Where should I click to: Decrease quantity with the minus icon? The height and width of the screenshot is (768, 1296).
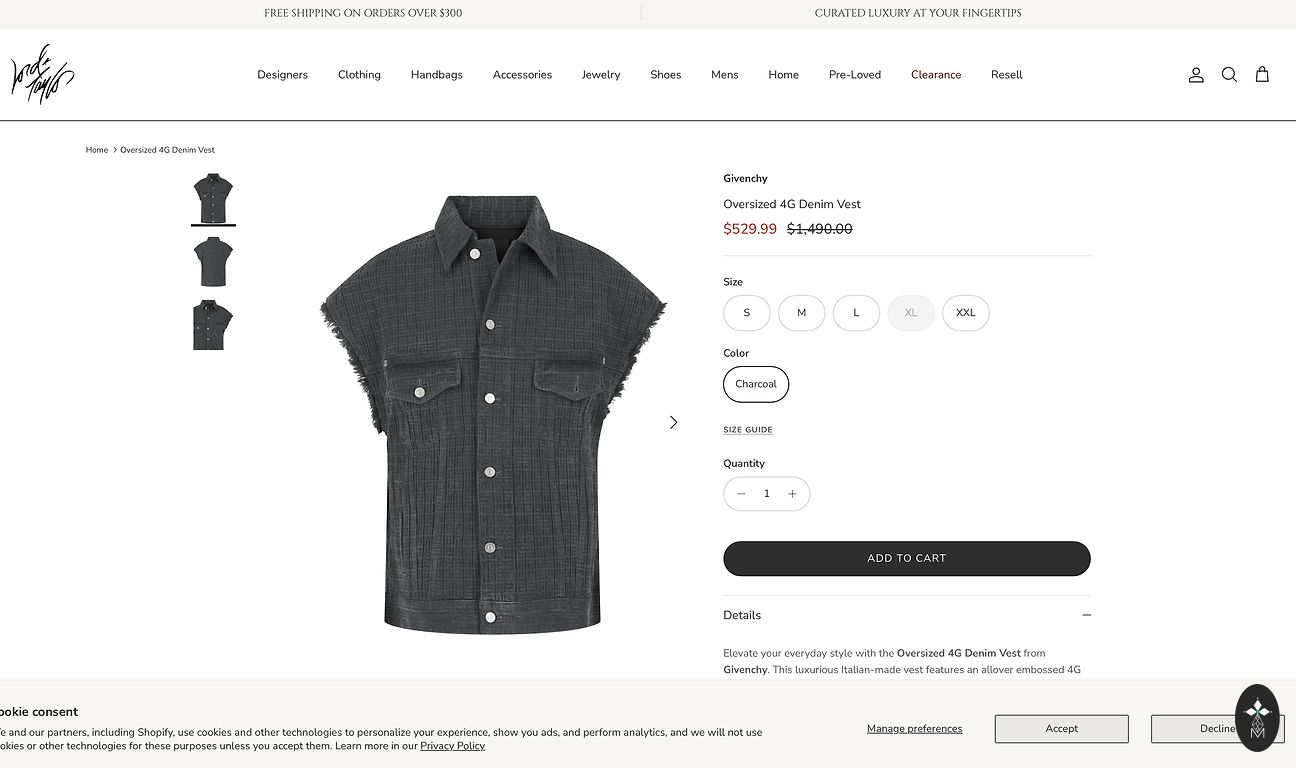tap(741, 494)
